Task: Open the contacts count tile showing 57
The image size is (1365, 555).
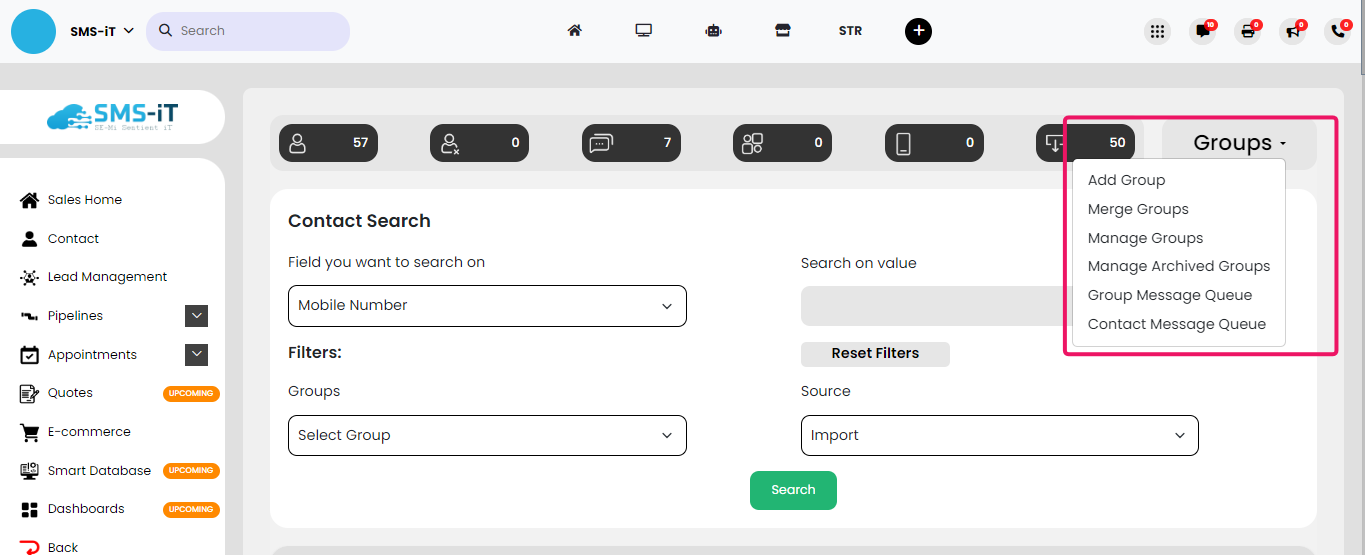Action: [328, 143]
